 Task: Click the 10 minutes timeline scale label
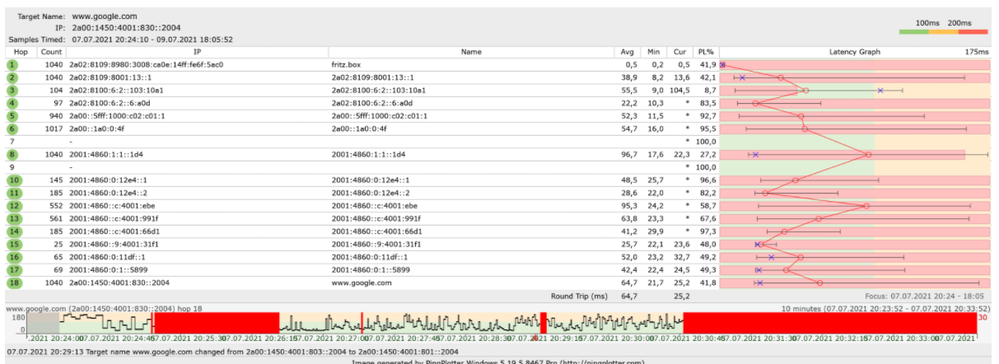tap(886, 308)
